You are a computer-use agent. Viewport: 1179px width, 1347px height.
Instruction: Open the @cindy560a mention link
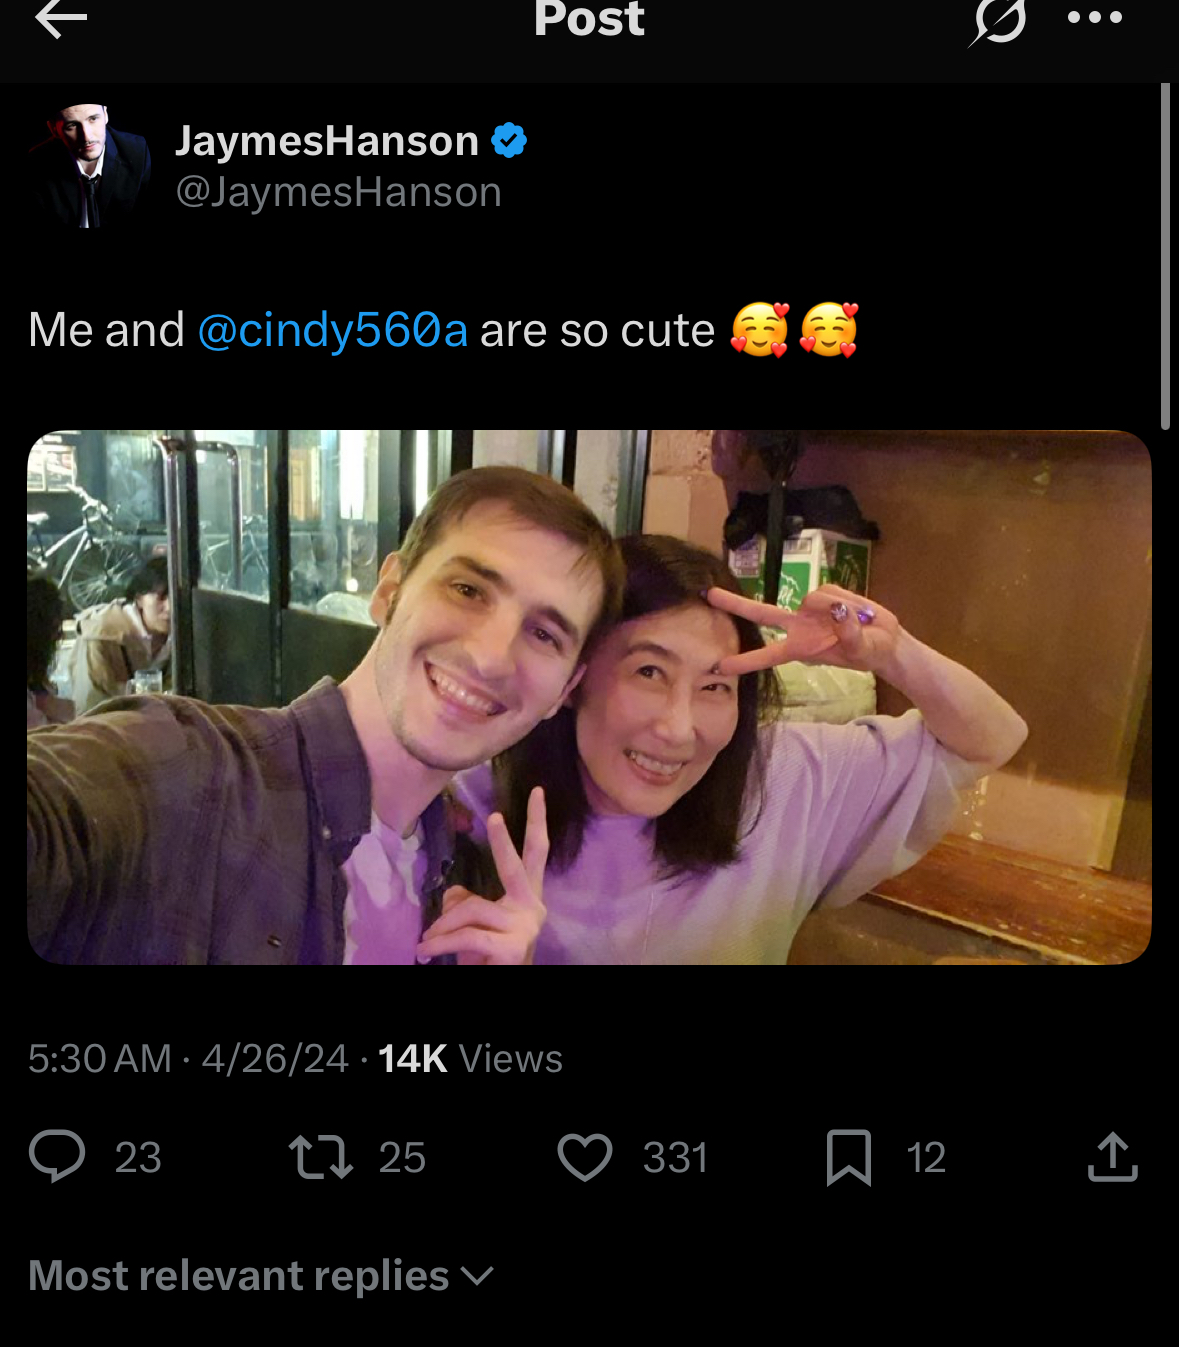point(333,330)
